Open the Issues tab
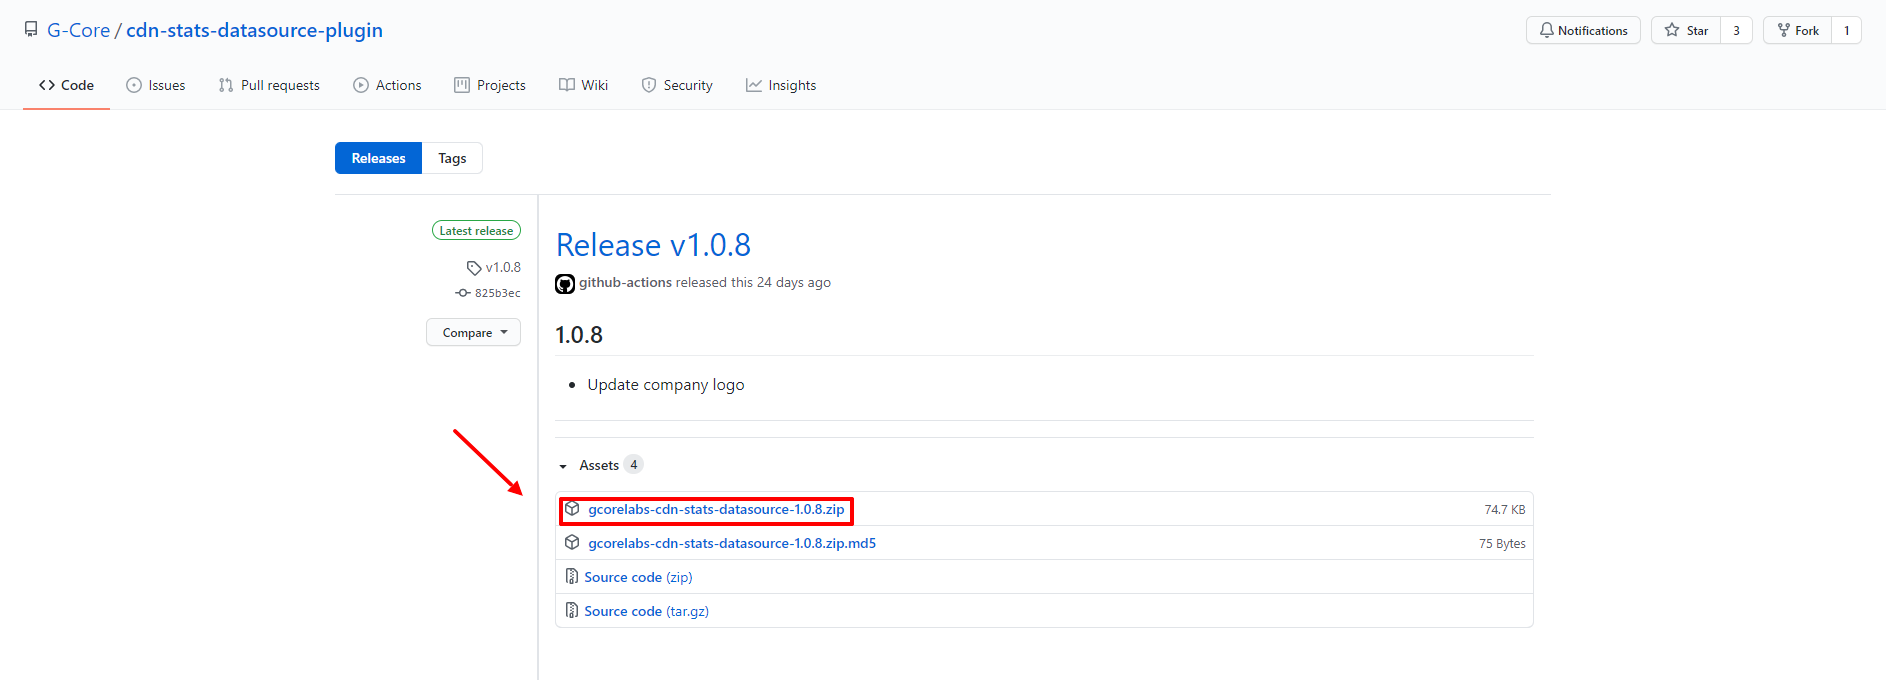Screen dimensions: 1886x680 click(x=156, y=85)
